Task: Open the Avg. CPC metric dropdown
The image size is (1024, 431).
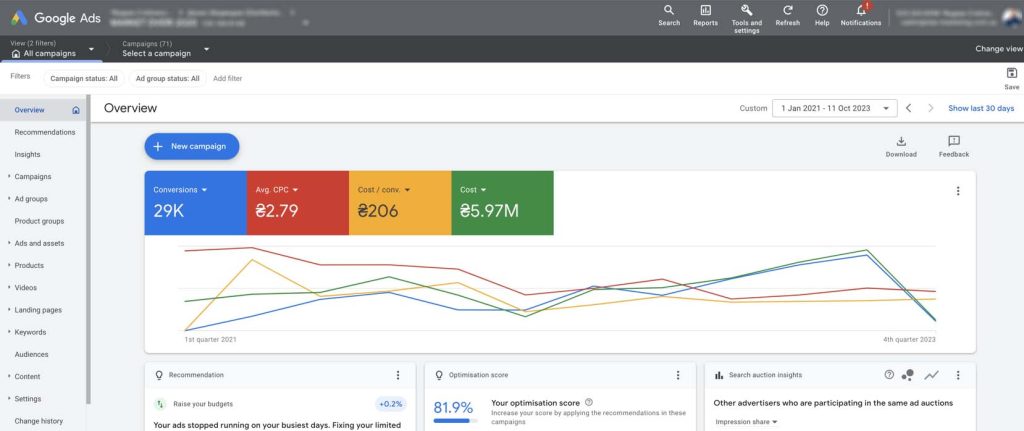Action: 296,189
